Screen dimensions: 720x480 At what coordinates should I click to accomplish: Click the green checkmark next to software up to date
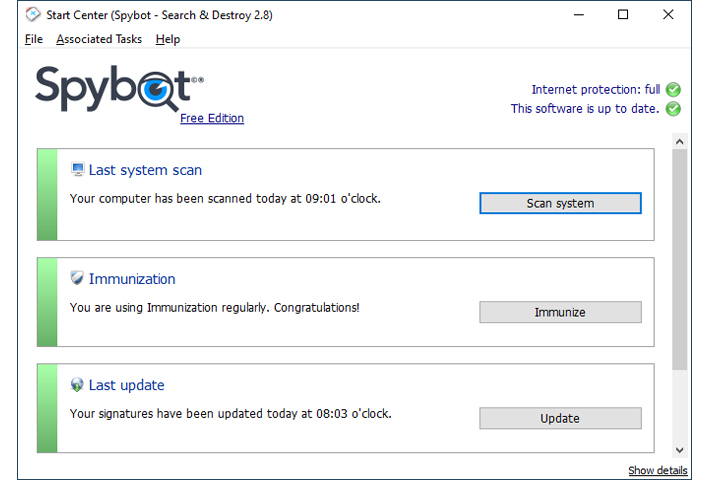(673, 109)
